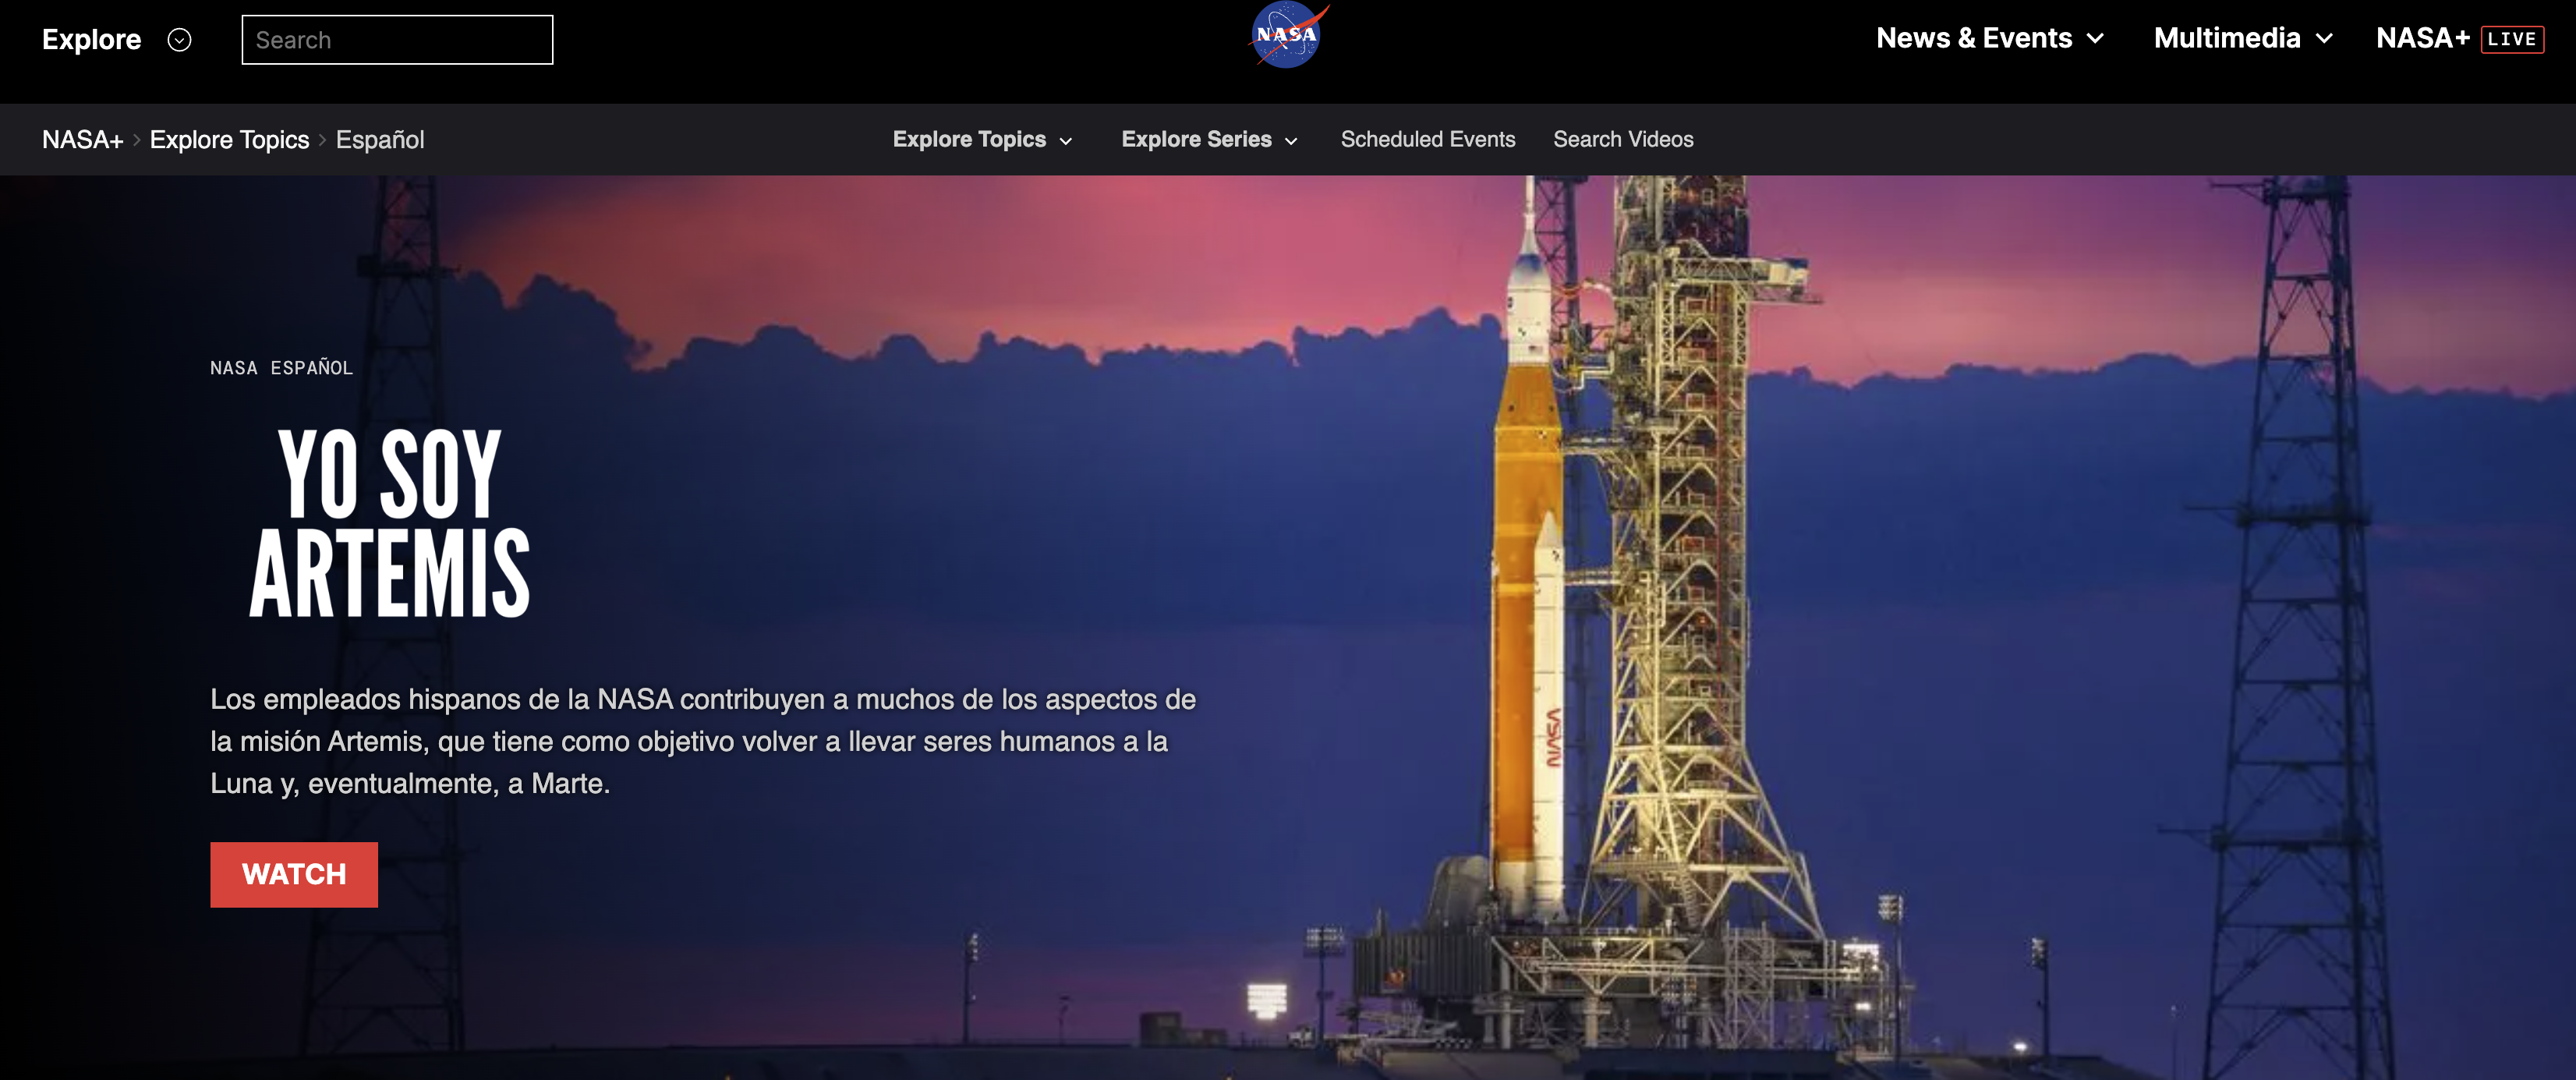The height and width of the screenshot is (1080, 2576).
Task: Click the red LIVE badge
Action: pos(2511,40)
